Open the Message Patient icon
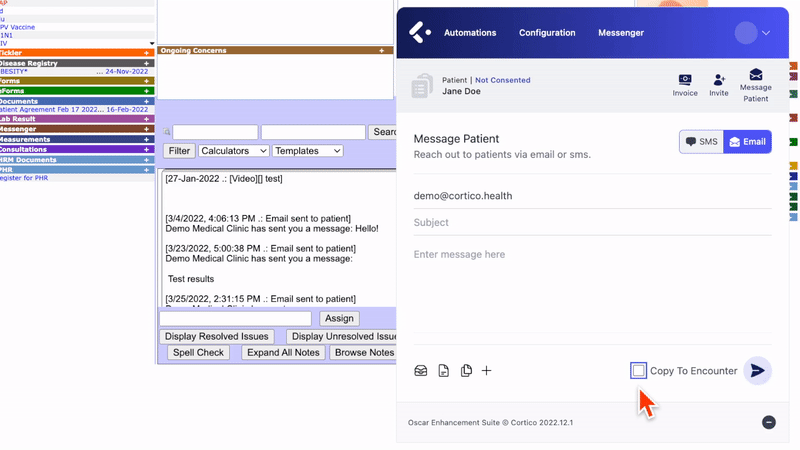This screenshot has height=450, width=800. pyautogui.click(x=755, y=83)
